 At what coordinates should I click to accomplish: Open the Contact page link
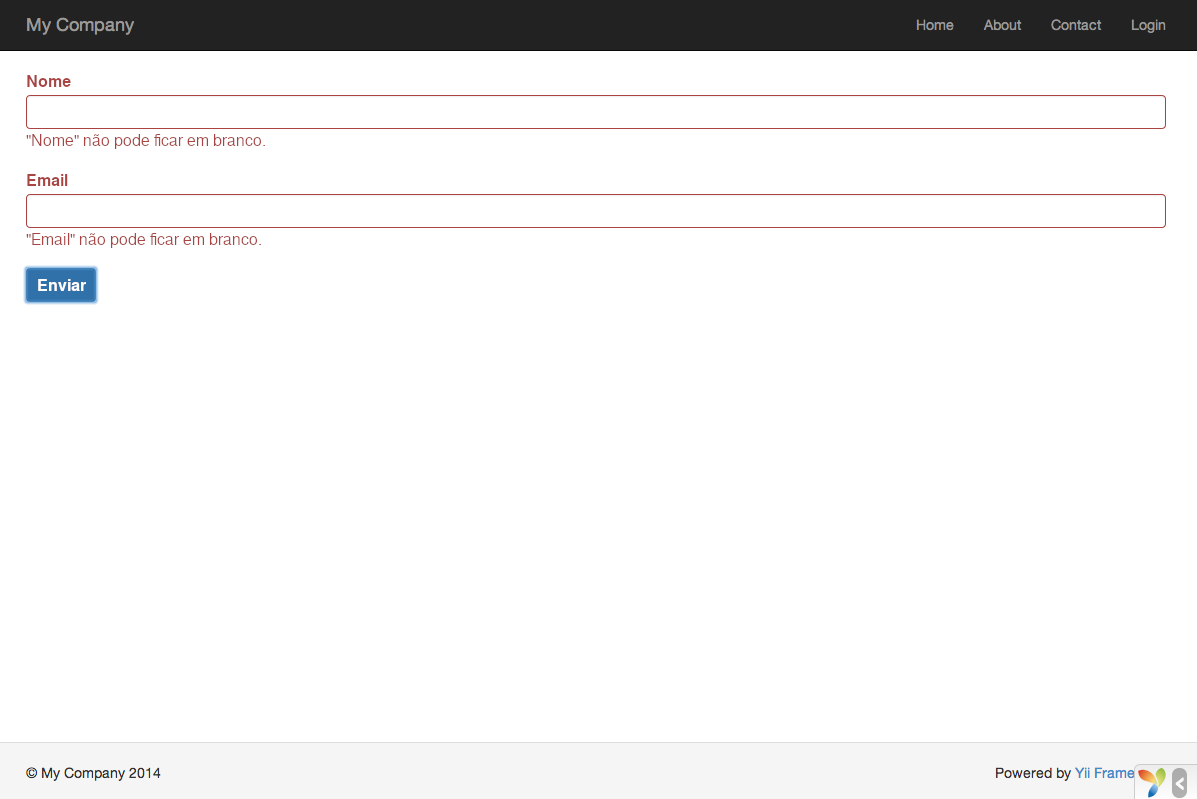pyautogui.click(x=1076, y=25)
